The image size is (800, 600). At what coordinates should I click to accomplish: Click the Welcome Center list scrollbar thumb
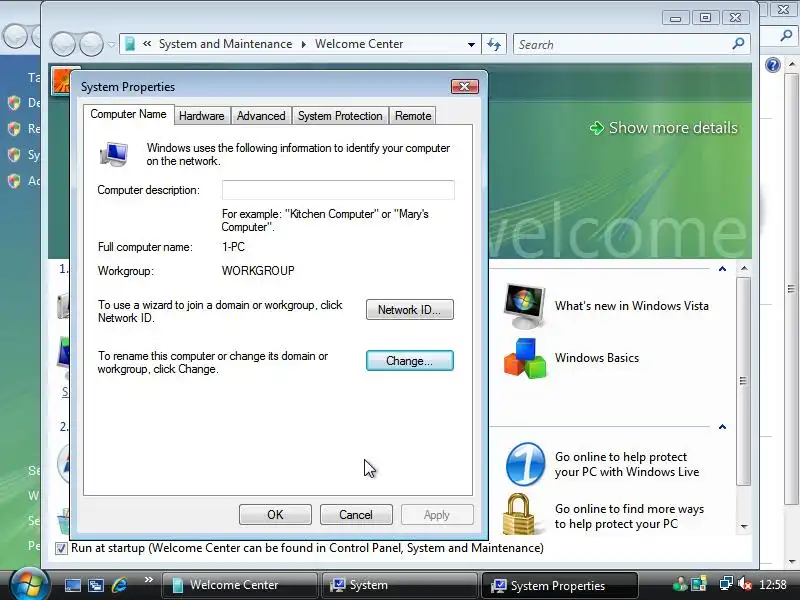tap(744, 381)
